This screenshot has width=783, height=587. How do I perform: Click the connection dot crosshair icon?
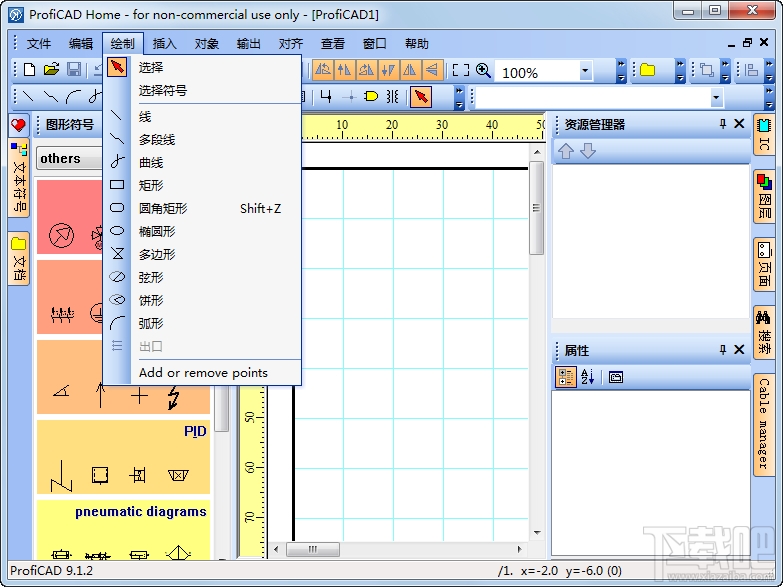coord(351,97)
